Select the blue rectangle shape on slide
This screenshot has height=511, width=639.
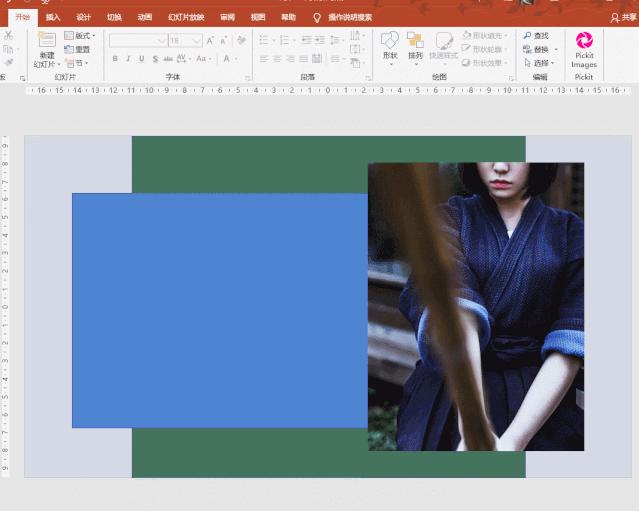[x=220, y=310]
